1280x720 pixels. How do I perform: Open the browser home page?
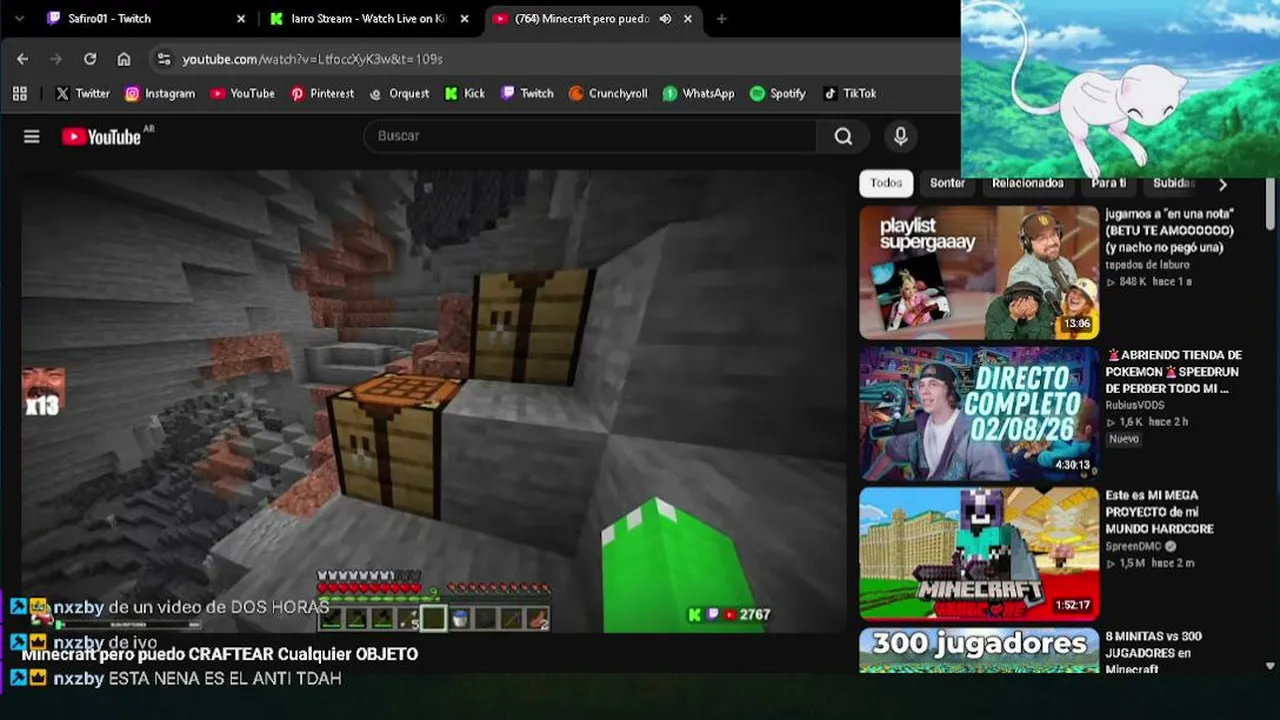click(x=124, y=59)
